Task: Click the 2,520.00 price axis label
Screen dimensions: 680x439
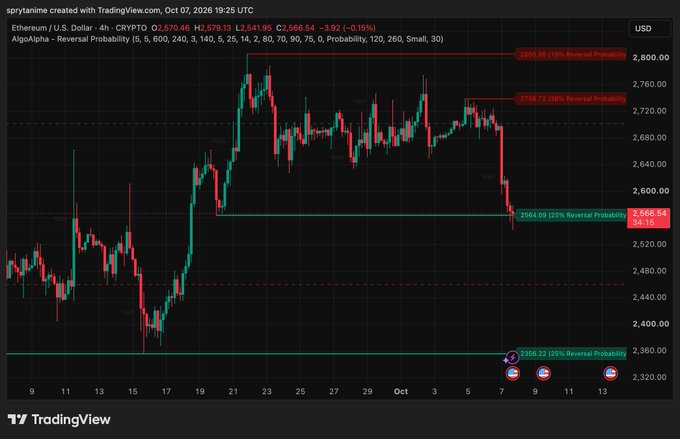Action: [x=651, y=244]
